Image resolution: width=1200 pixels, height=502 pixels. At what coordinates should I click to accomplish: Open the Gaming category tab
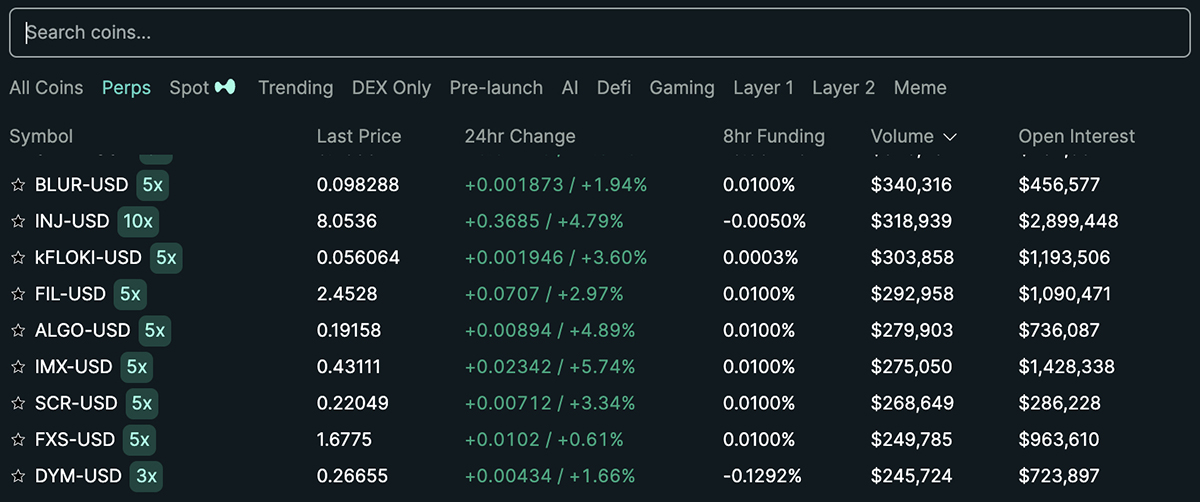coord(682,88)
